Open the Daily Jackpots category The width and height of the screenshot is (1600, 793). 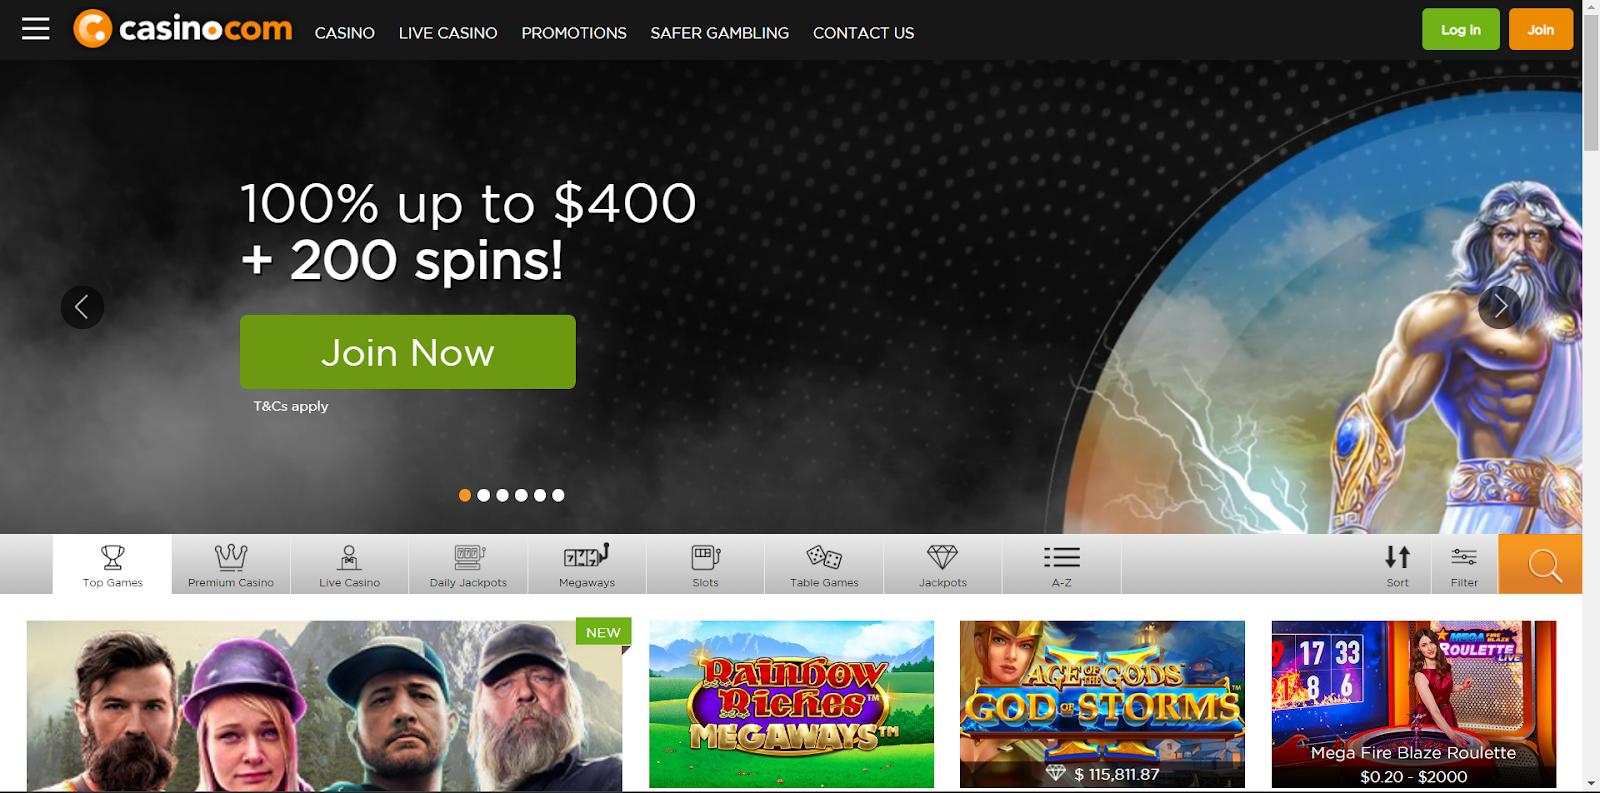pos(468,565)
